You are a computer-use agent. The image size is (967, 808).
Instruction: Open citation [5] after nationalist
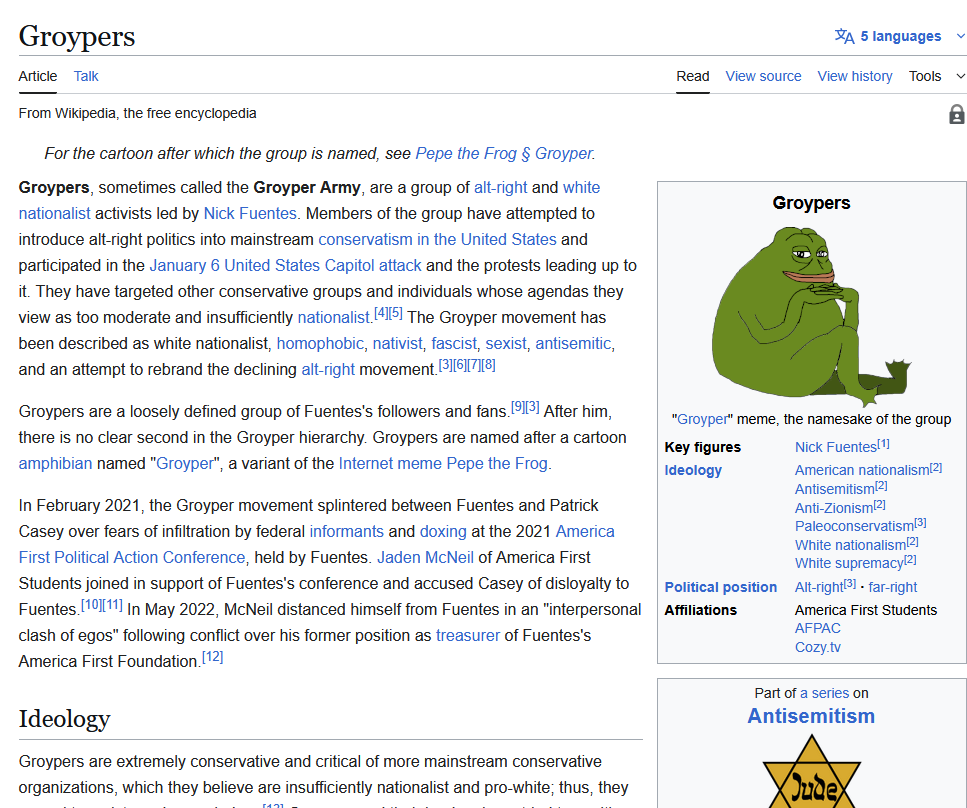tap(395, 313)
